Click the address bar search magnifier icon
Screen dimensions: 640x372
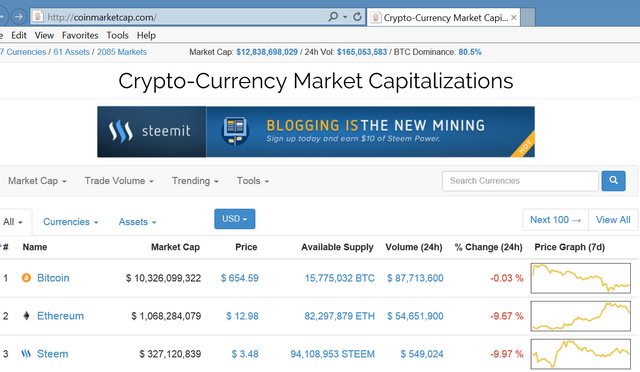333,17
